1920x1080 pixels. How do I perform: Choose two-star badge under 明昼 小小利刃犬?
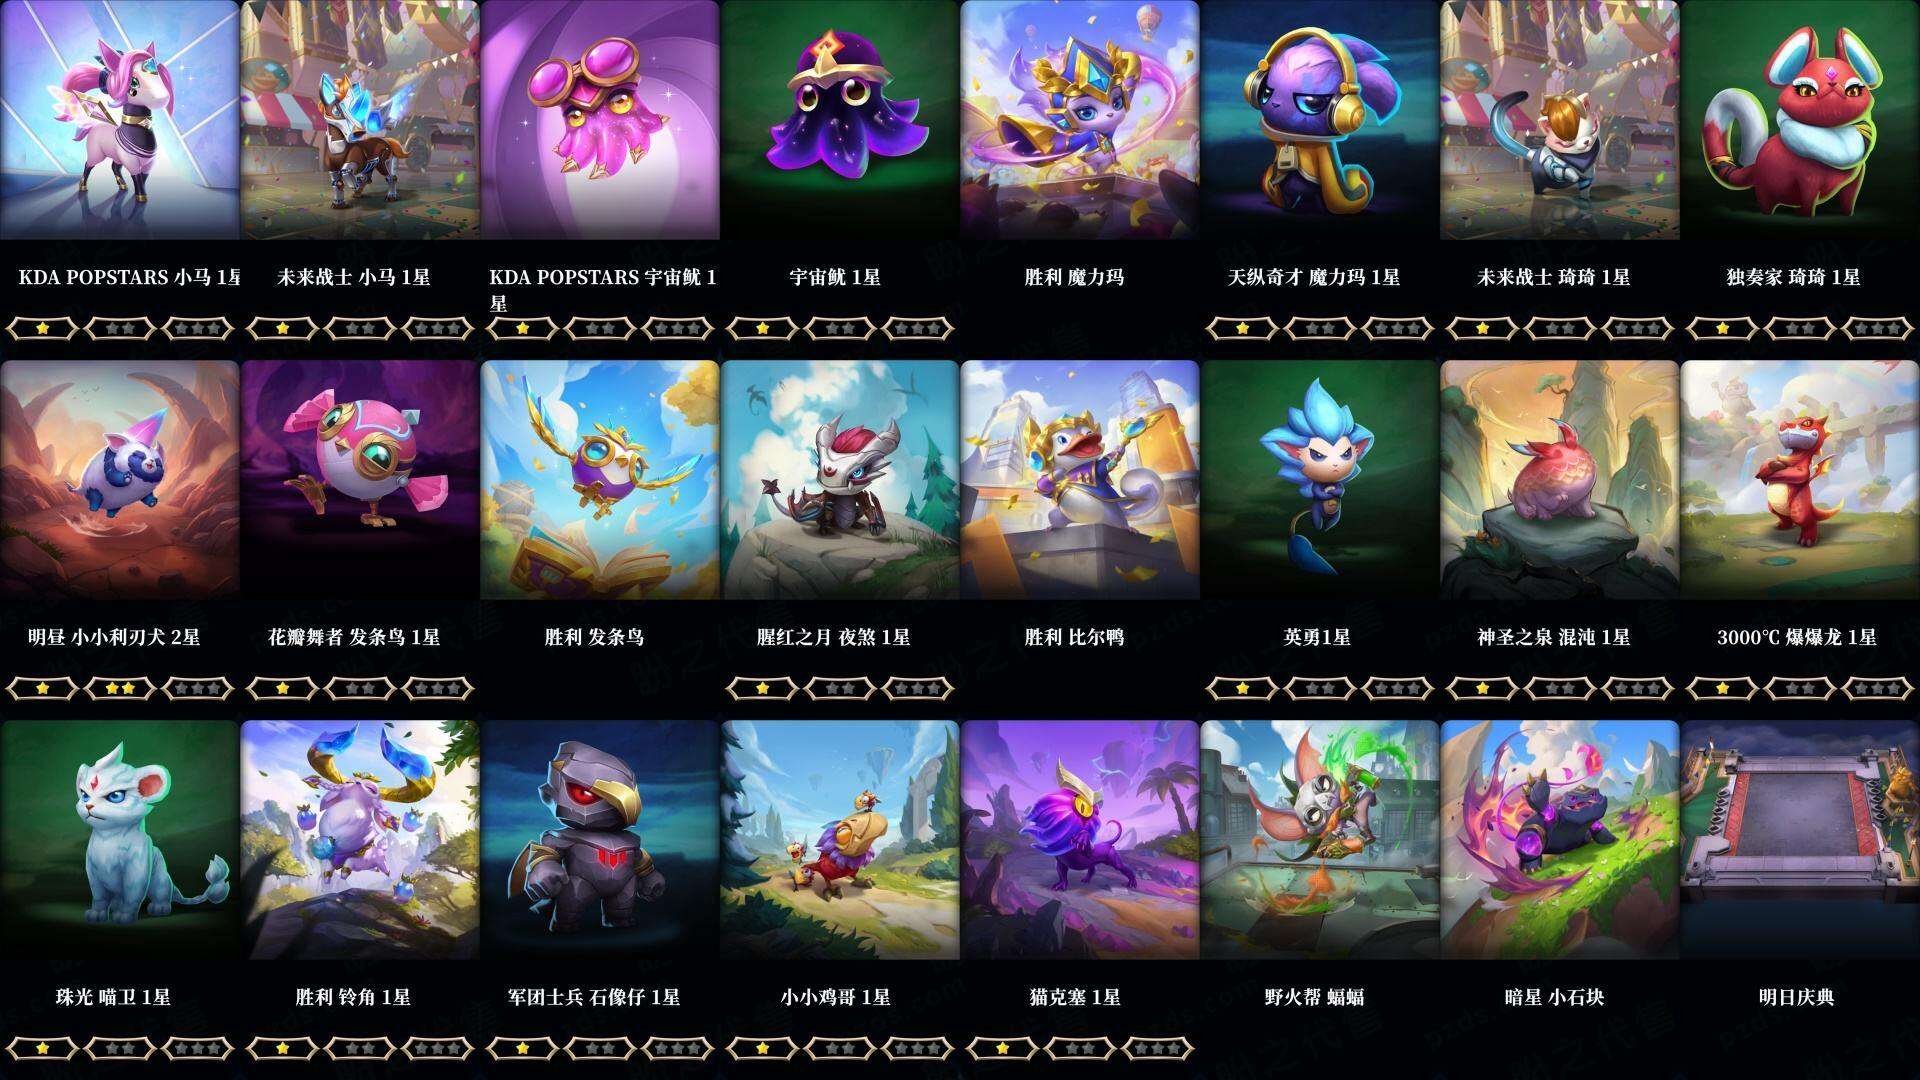(x=120, y=688)
